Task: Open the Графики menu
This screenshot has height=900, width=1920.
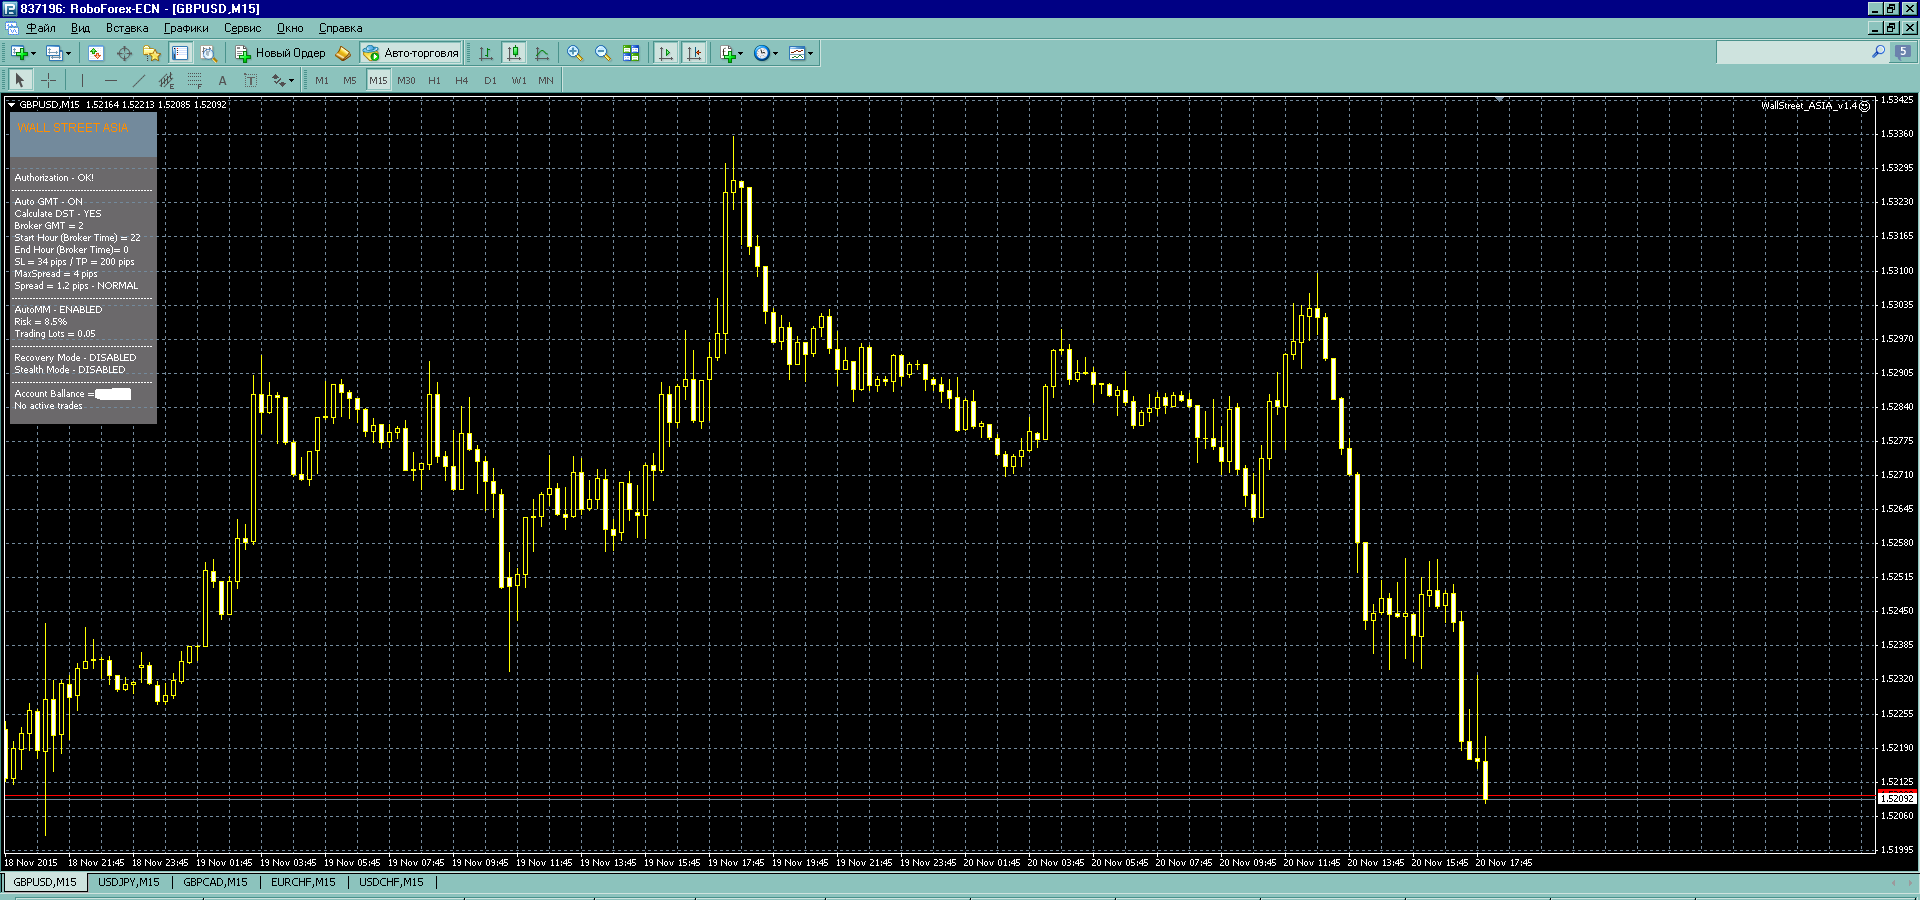Action: 186,28
